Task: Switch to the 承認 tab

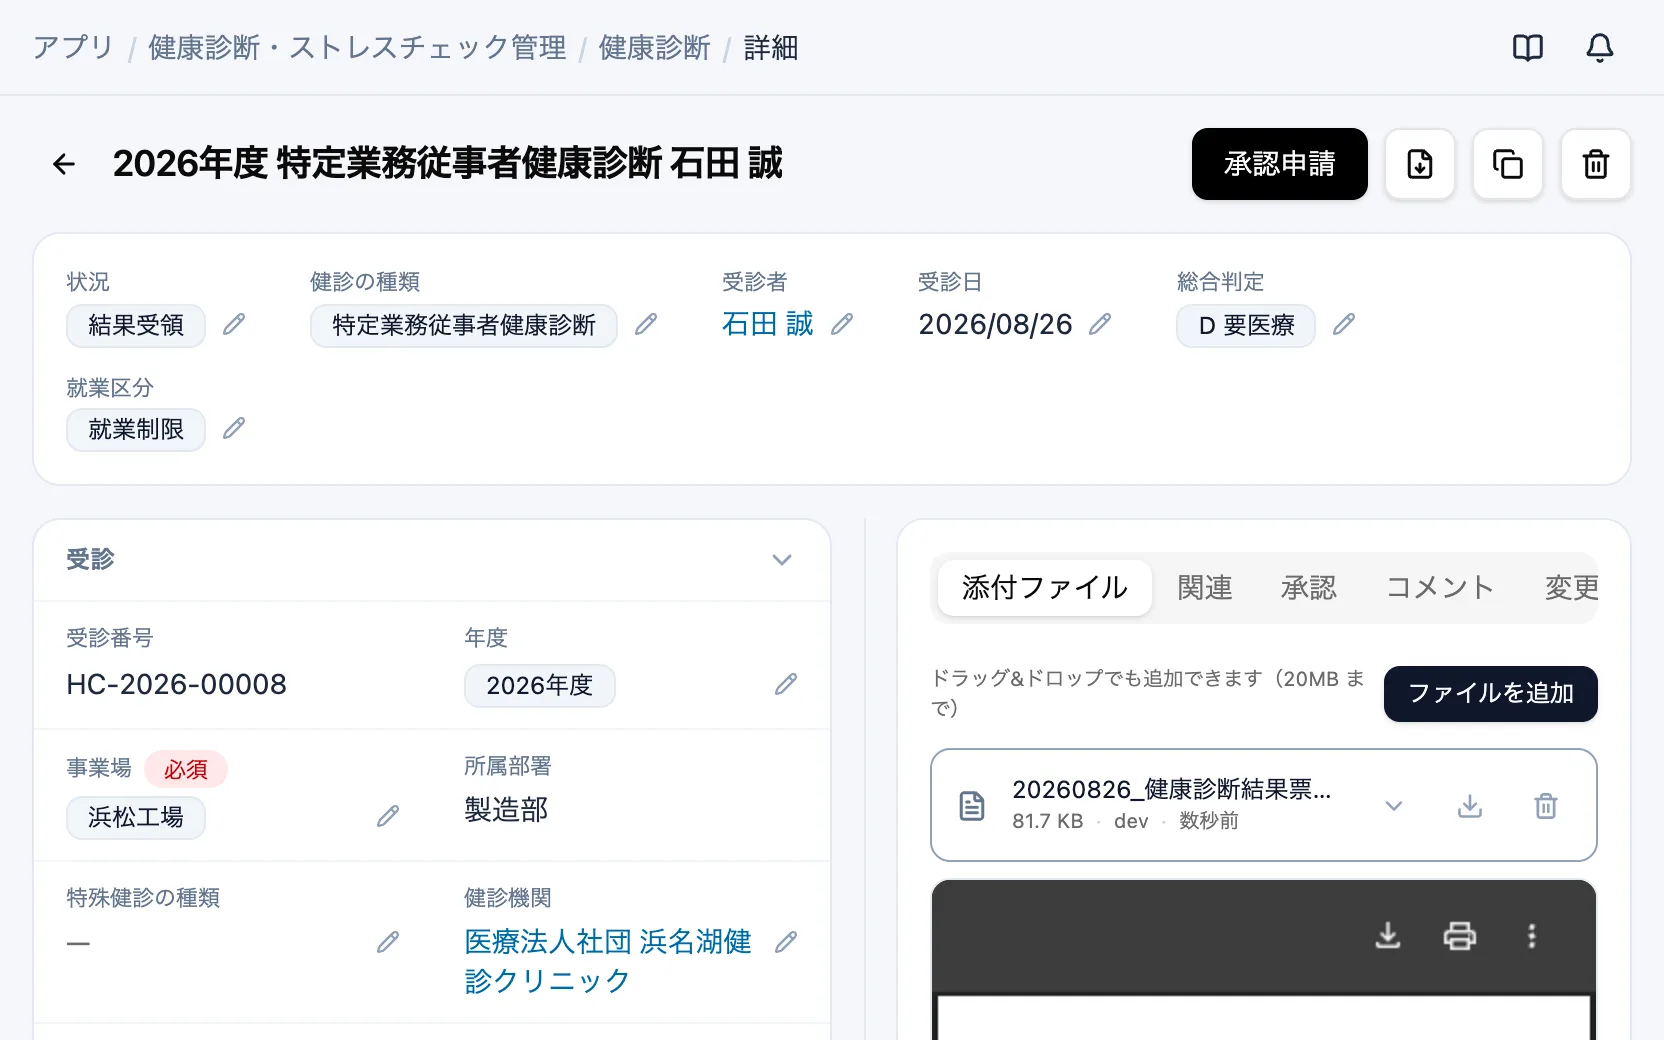Action: 1309,588
